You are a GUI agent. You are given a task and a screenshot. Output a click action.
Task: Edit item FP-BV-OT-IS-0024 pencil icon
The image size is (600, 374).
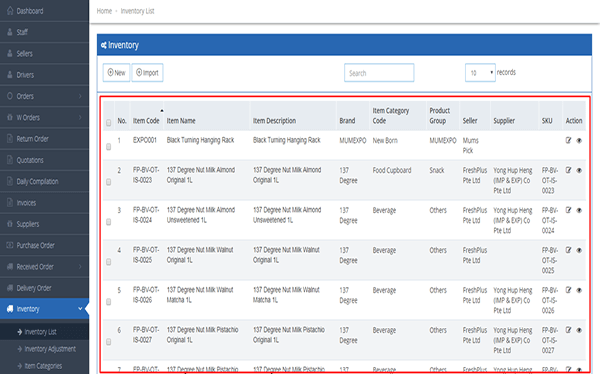pos(568,210)
